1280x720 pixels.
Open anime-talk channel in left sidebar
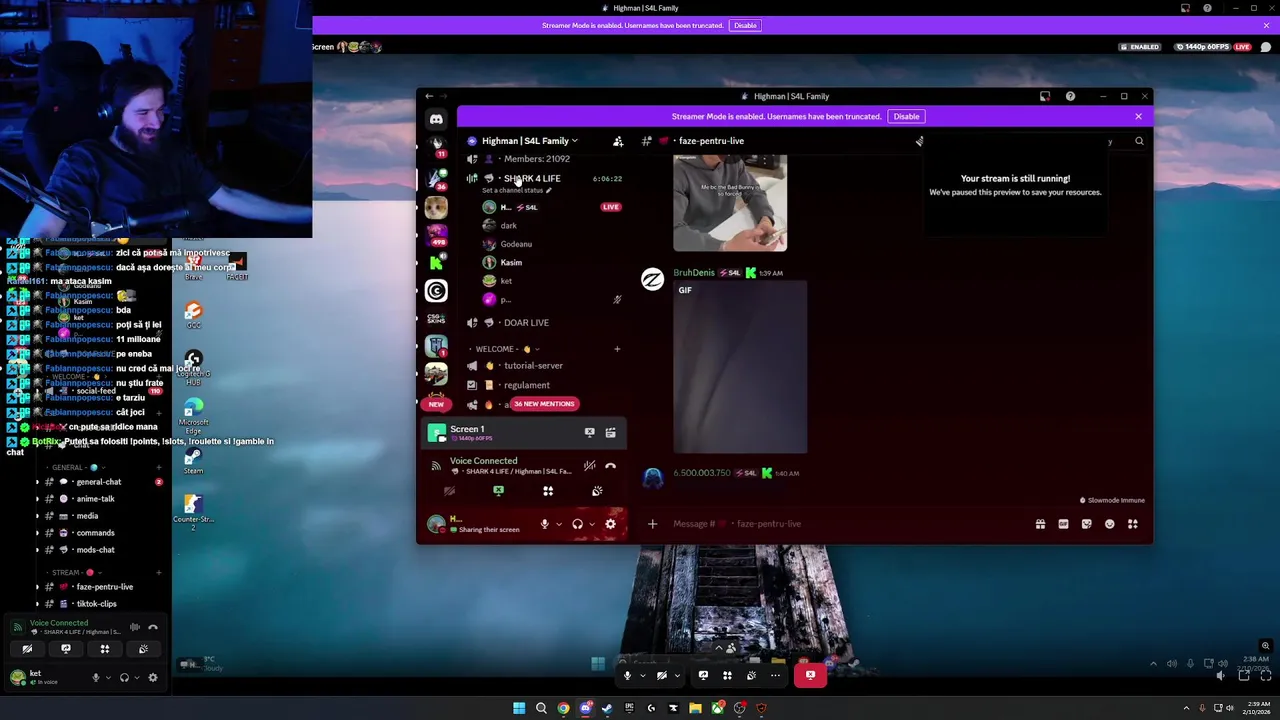click(96, 499)
